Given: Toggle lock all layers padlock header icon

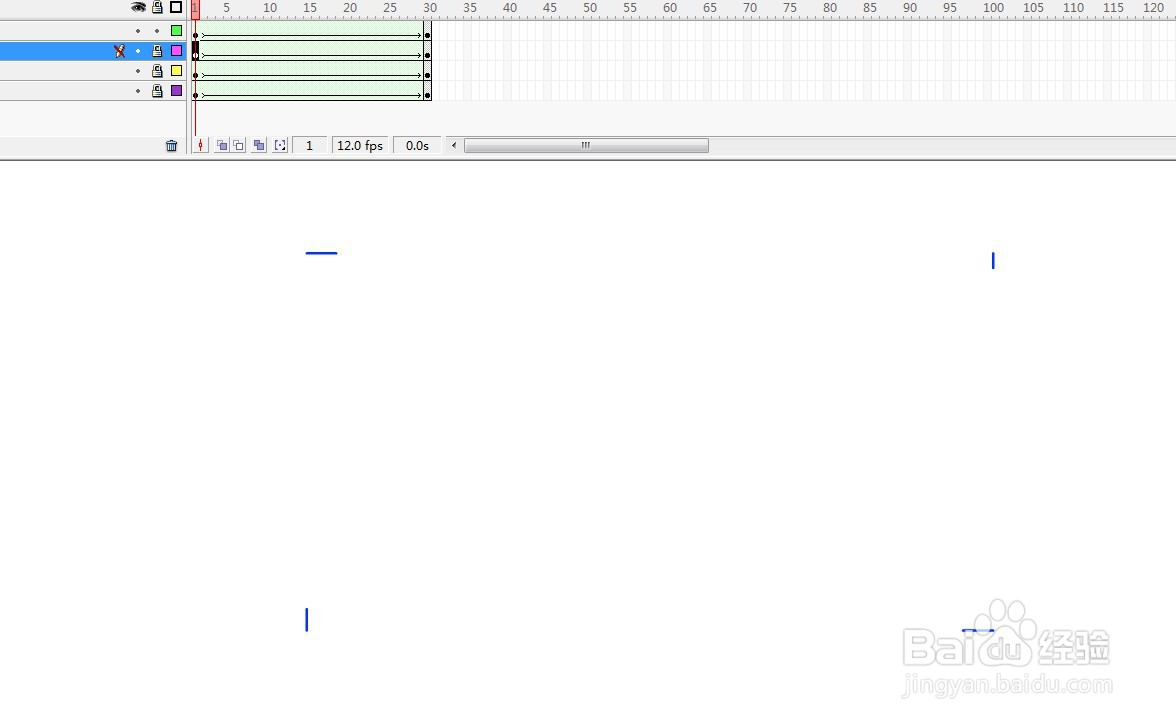Looking at the screenshot, I should click(157, 7).
